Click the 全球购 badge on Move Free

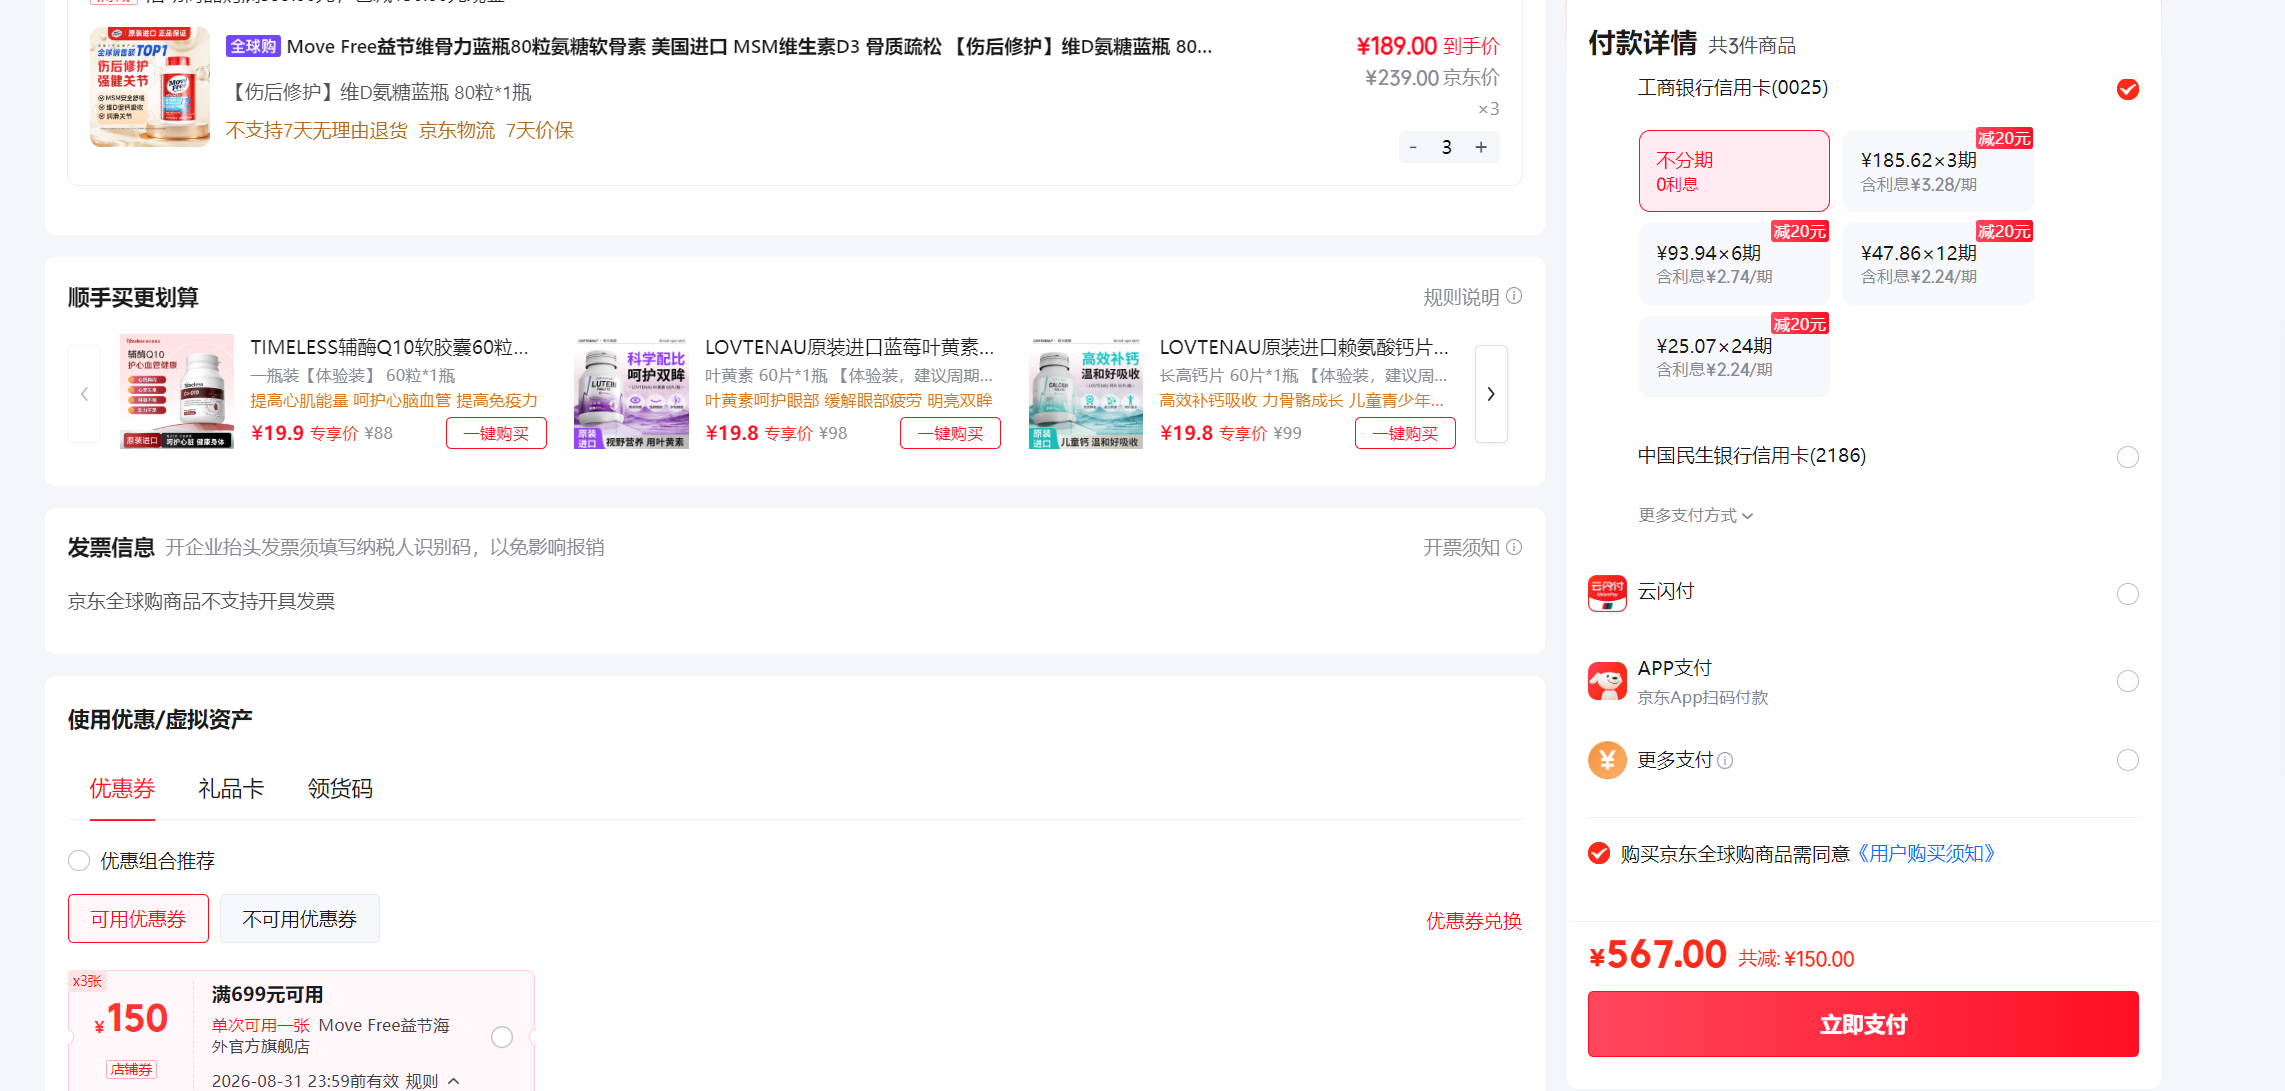[x=253, y=46]
